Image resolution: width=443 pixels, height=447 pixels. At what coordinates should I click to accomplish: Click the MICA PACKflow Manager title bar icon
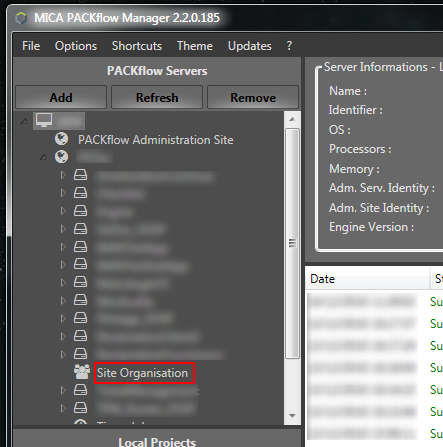pos(21,18)
